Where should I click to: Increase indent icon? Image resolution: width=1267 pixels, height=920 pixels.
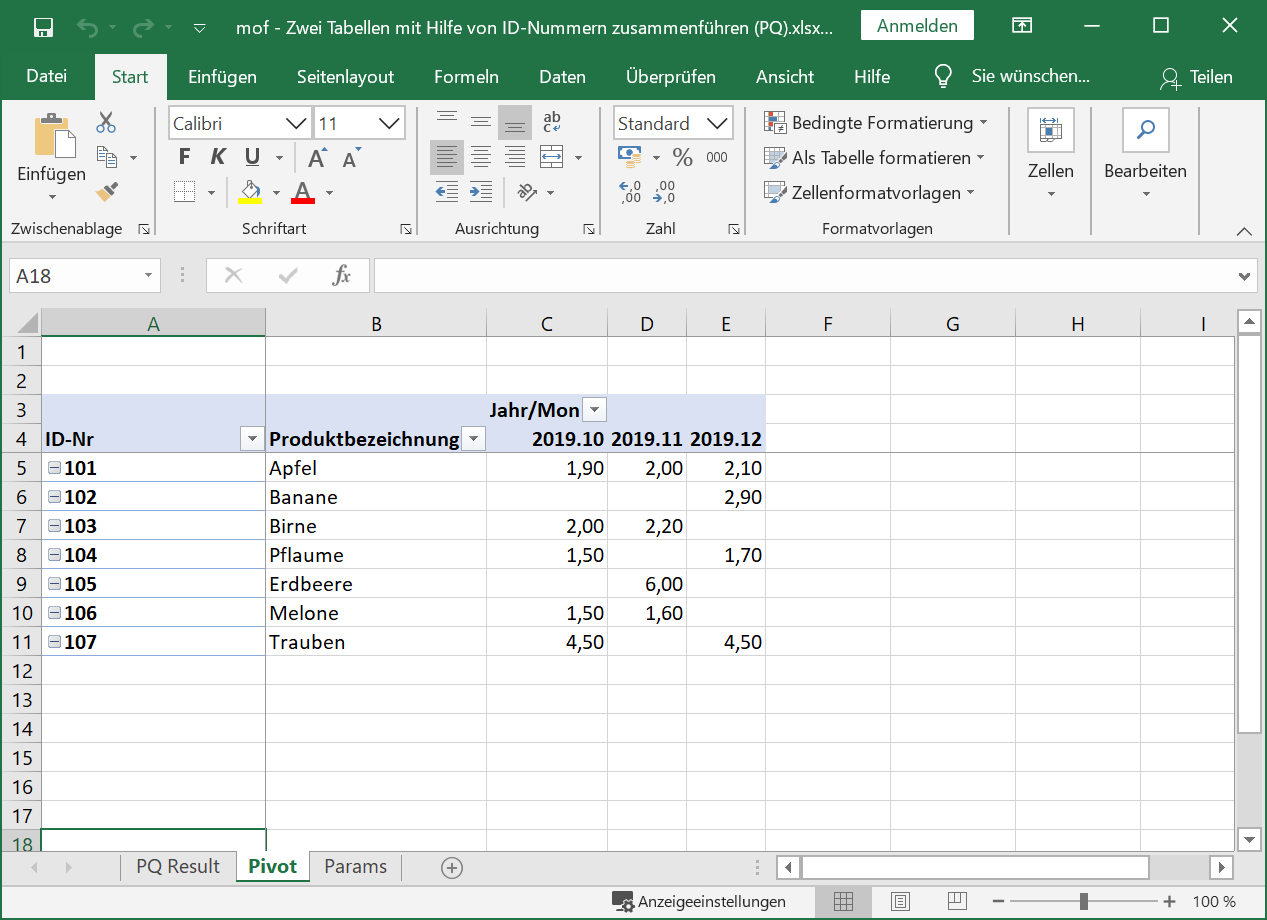481,191
